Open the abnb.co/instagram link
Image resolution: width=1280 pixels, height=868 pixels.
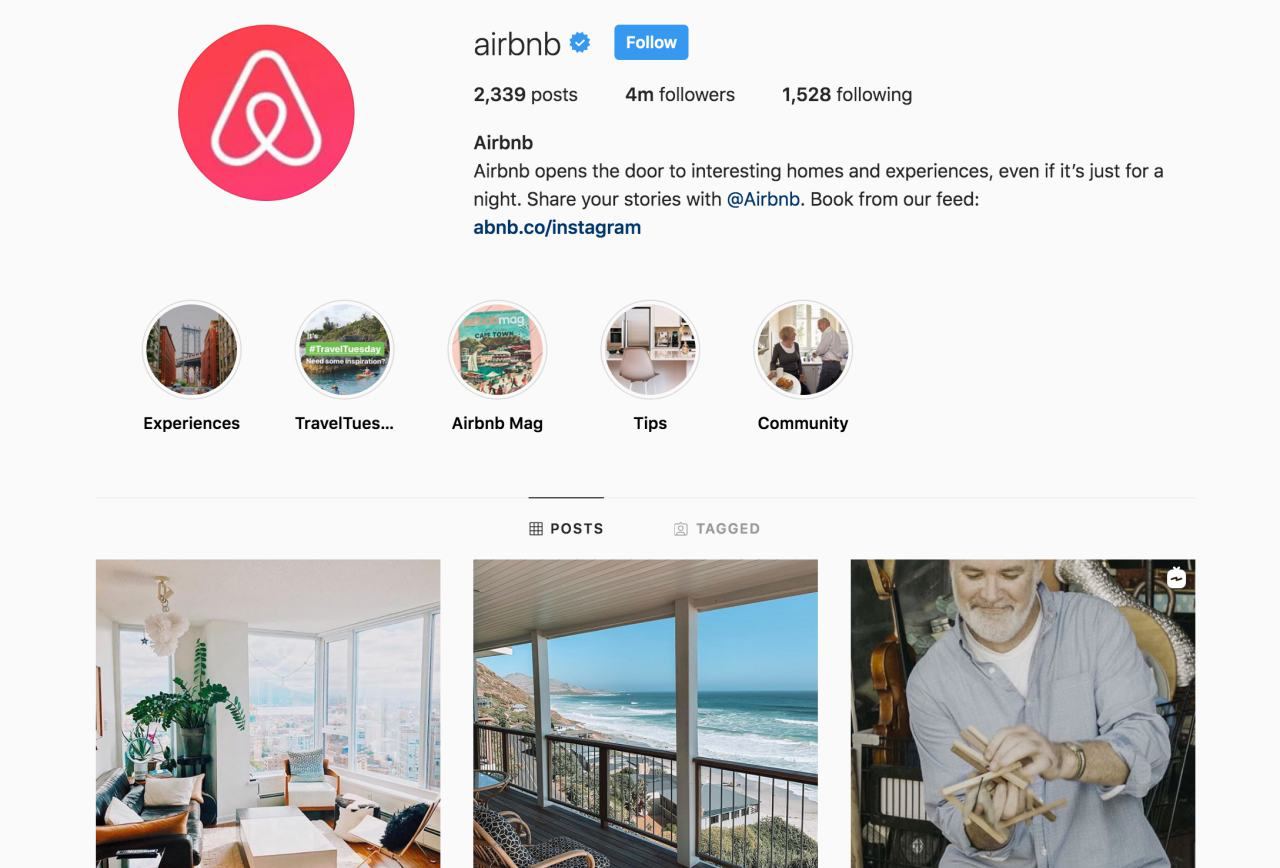[557, 227]
